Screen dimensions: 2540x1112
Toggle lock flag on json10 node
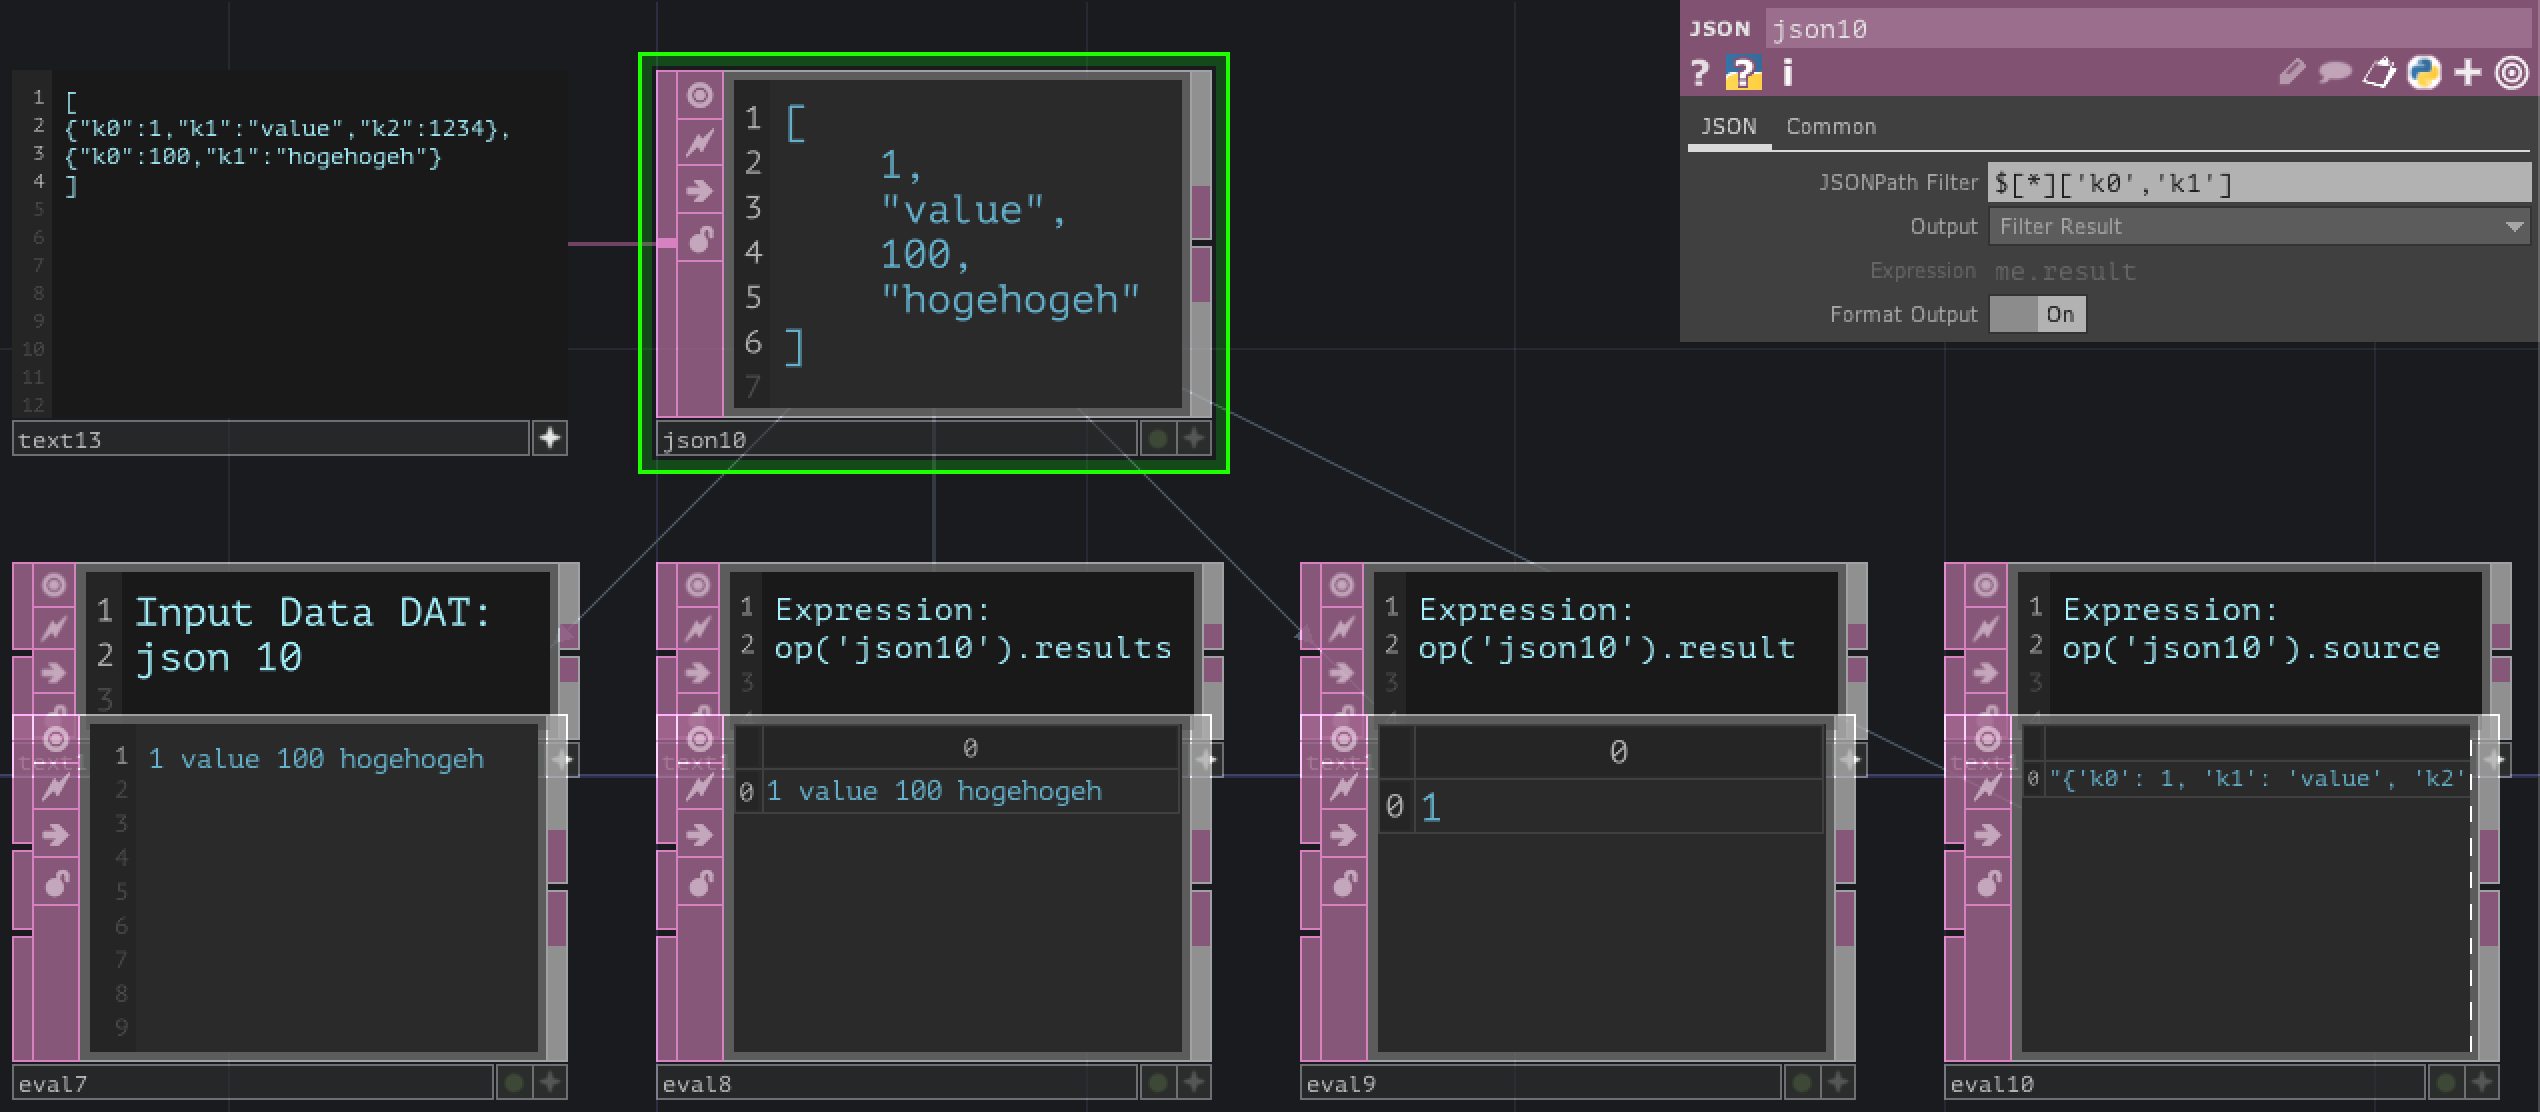tap(700, 240)
